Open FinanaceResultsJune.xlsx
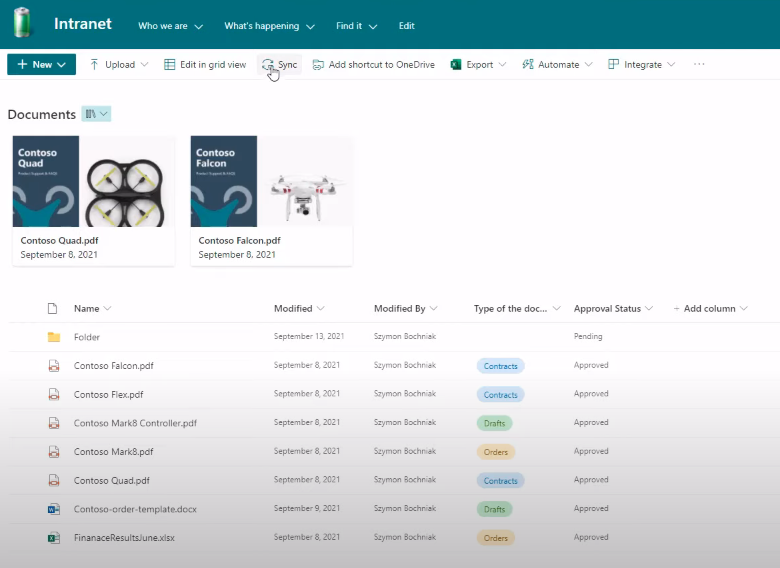Viewport: 780px width, 568px height. pyautogui.click(x=124, y=538)
